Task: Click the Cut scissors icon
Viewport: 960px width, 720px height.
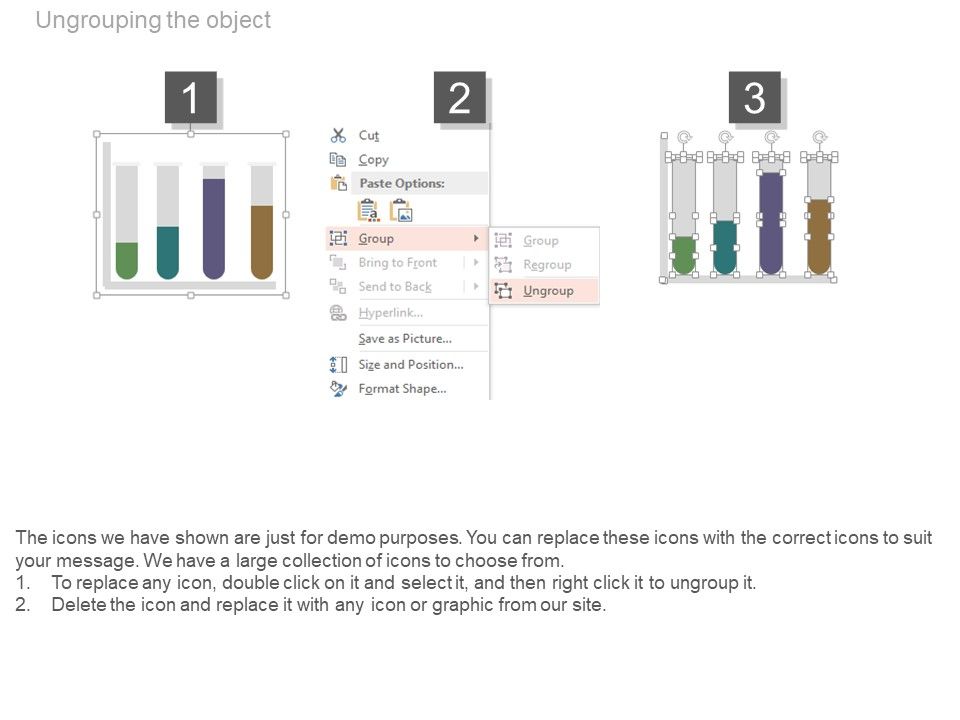Action: pos(338,135)
